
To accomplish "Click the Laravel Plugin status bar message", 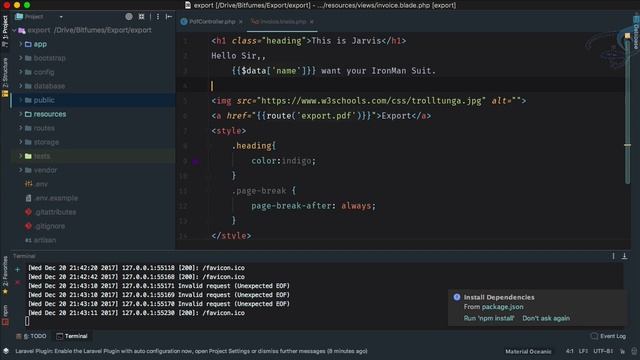I will pyautogui.click(x=191, y=351).
